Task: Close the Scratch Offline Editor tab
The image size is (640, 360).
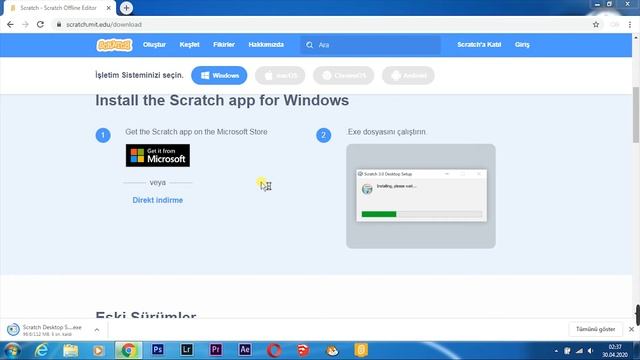Action: (x=109, y=8)
